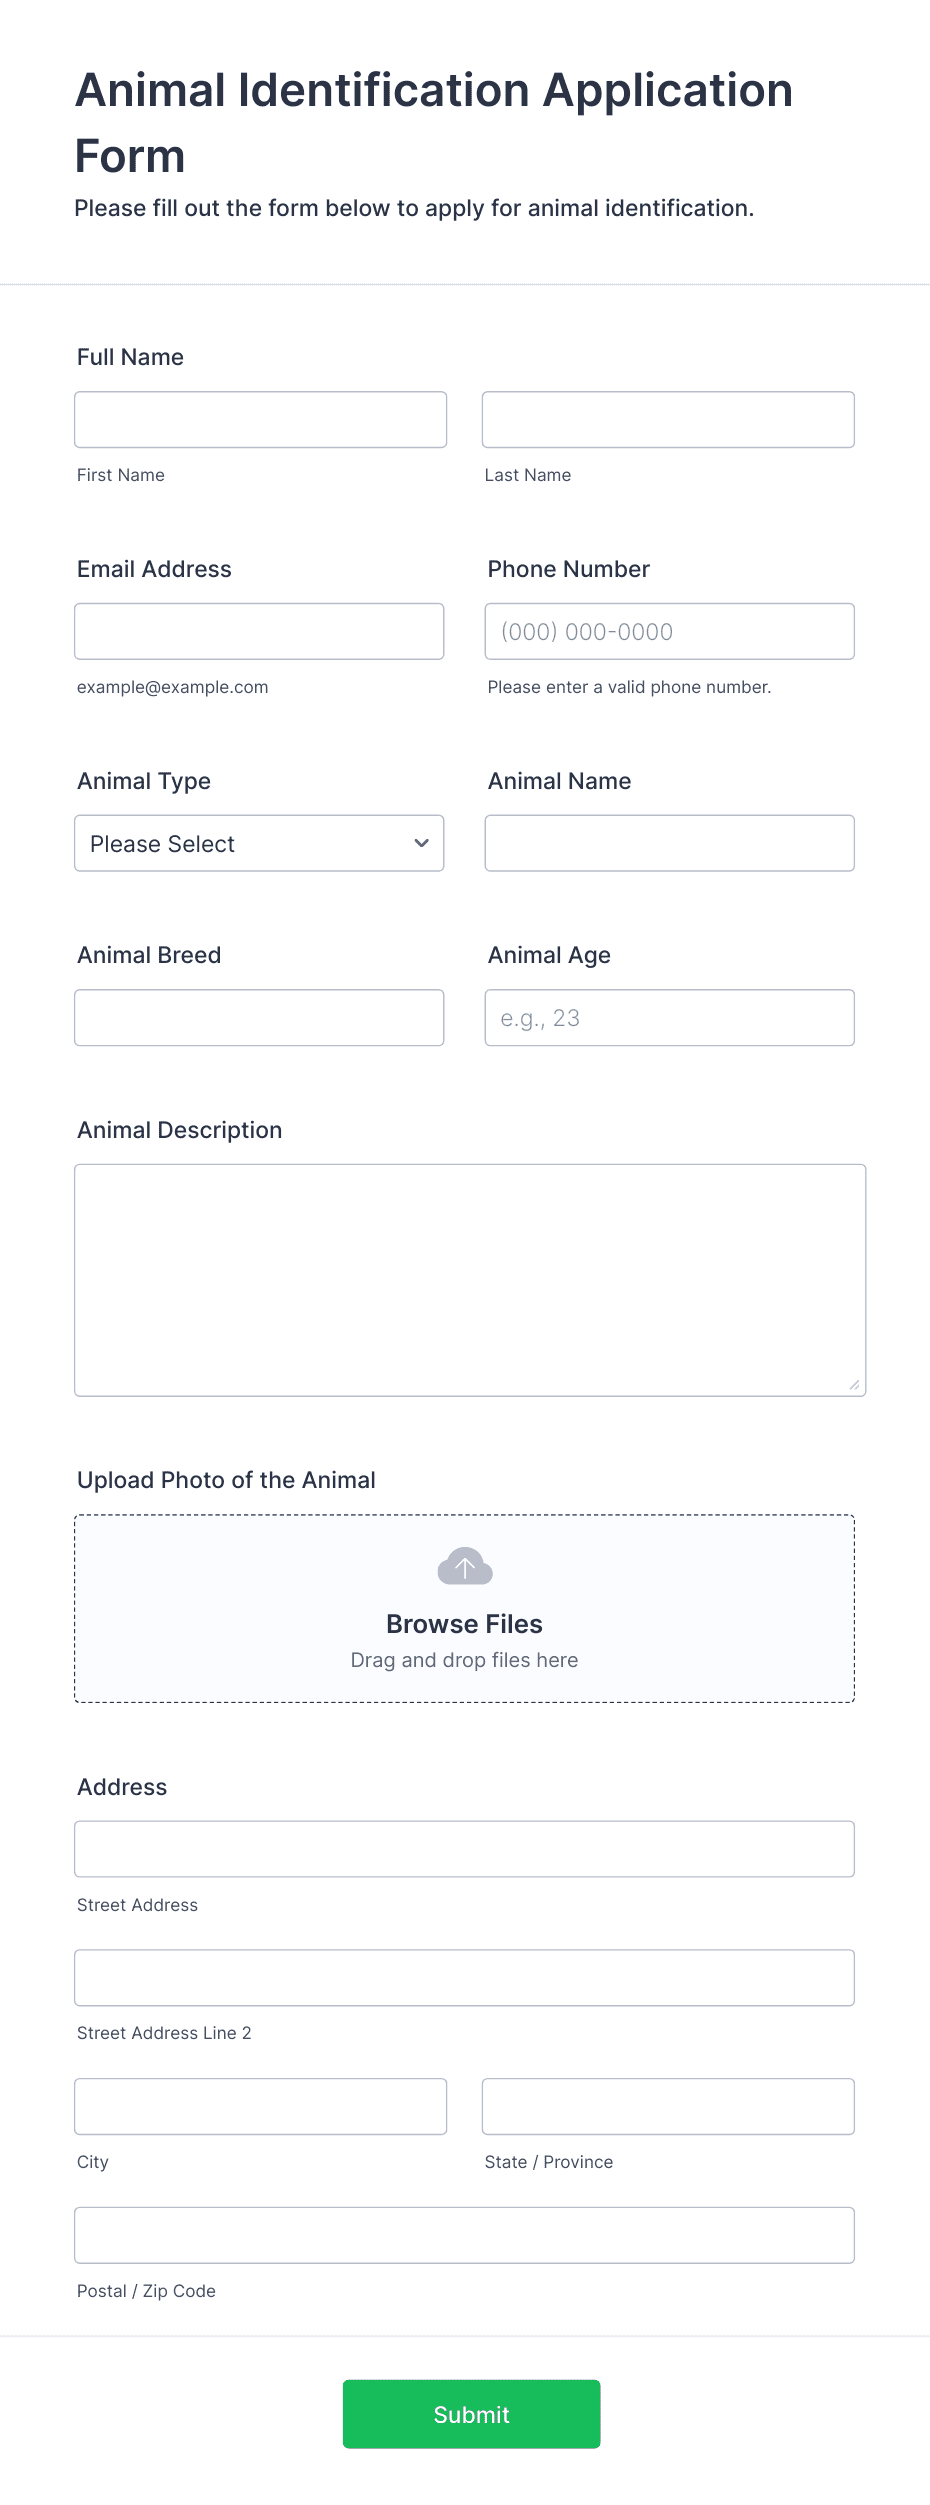Click the drag and drop files area
The width and height of the screenshot is (930, 2505).
(464, 1659)
